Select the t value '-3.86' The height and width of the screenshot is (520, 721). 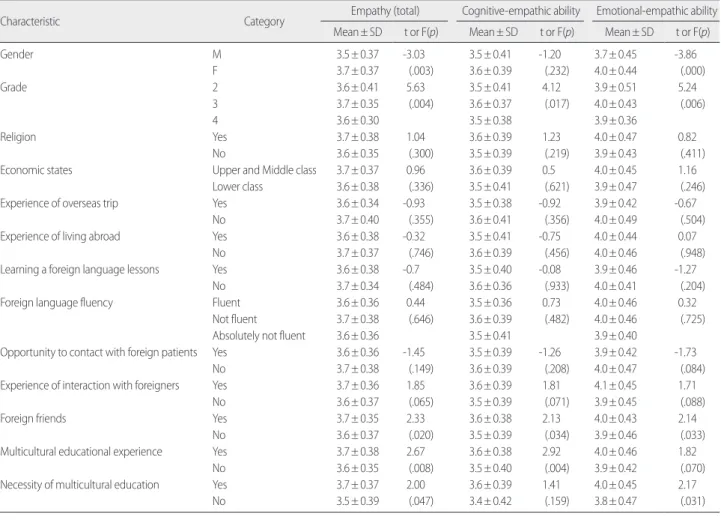tap(685, 54)
